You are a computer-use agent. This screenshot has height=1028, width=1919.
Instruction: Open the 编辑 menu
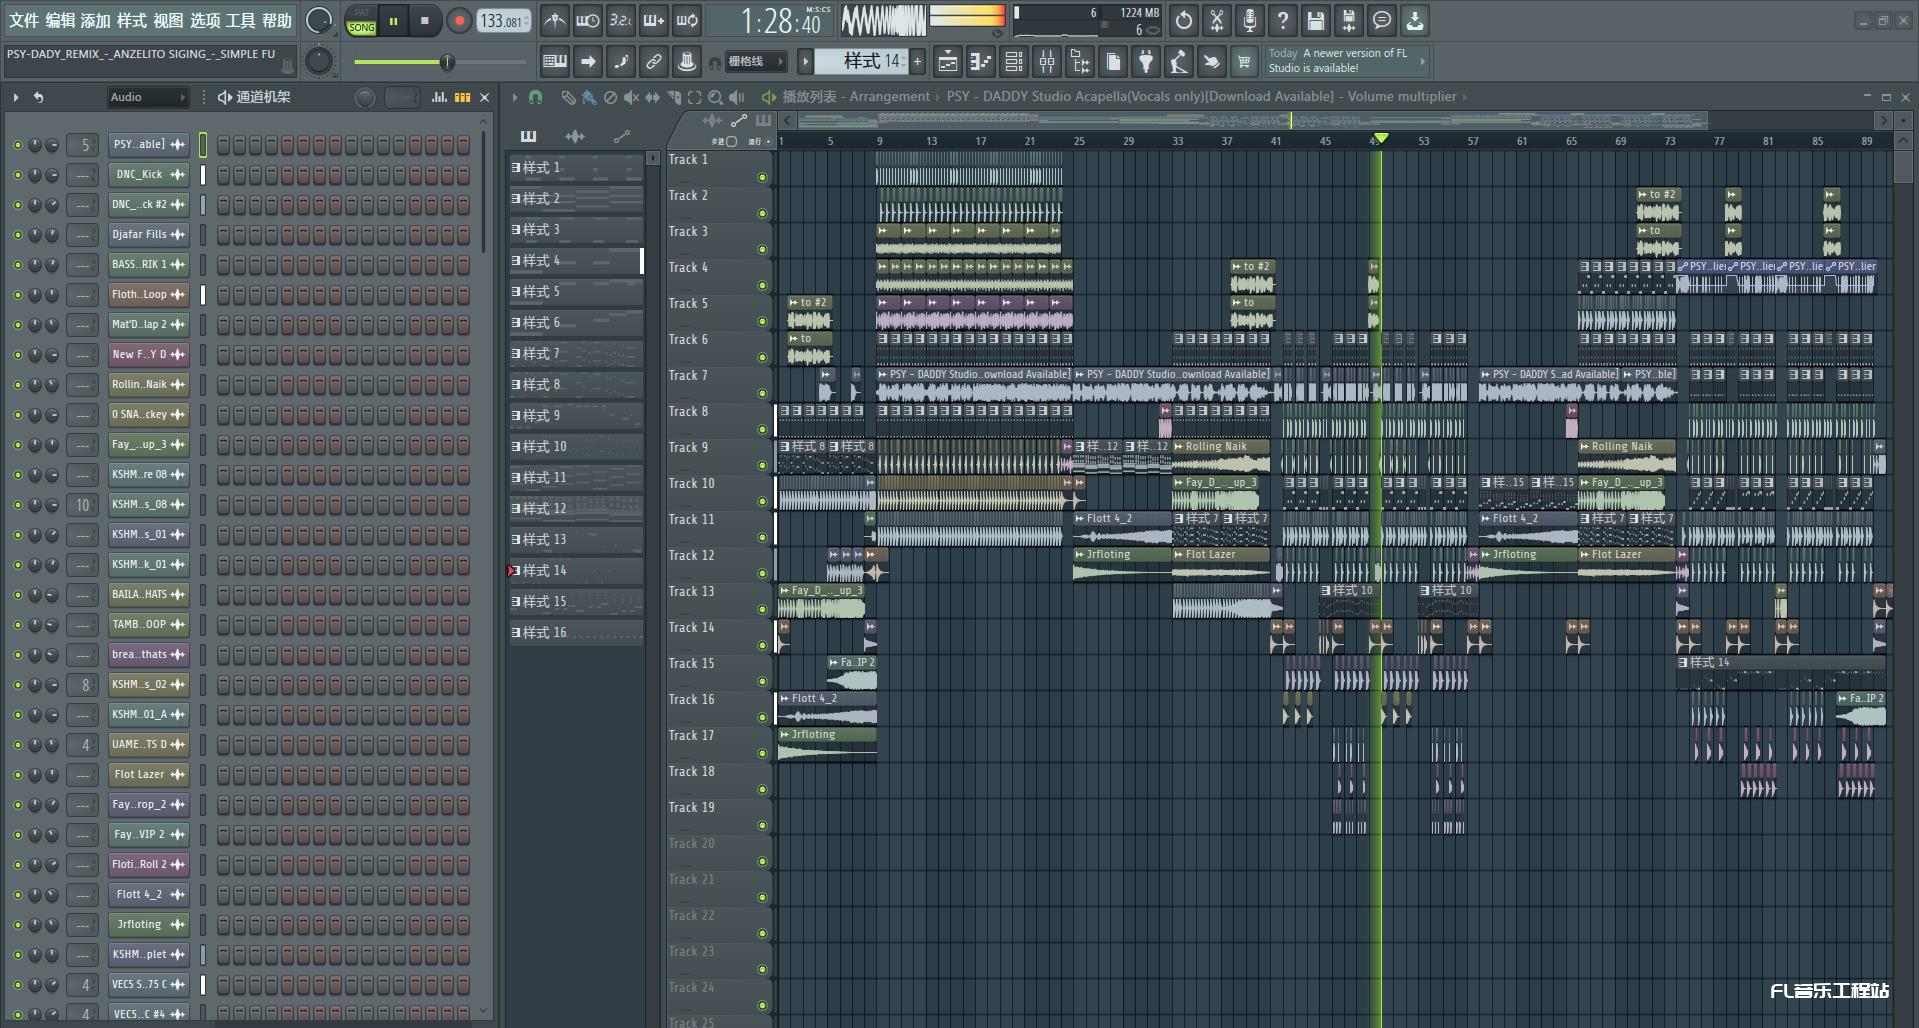coord(60,20)
